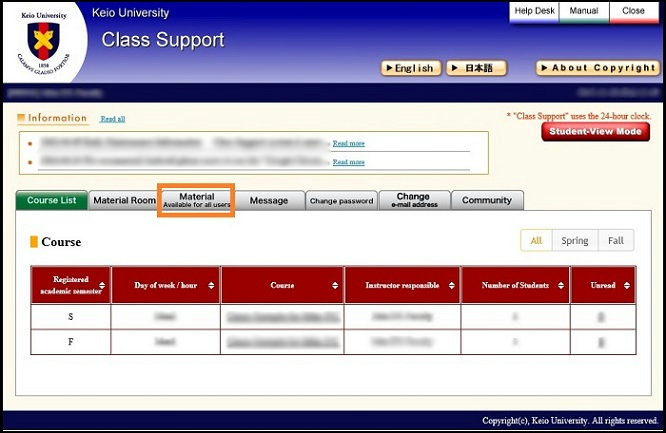Click Read all information link

(x=112, y=119)
